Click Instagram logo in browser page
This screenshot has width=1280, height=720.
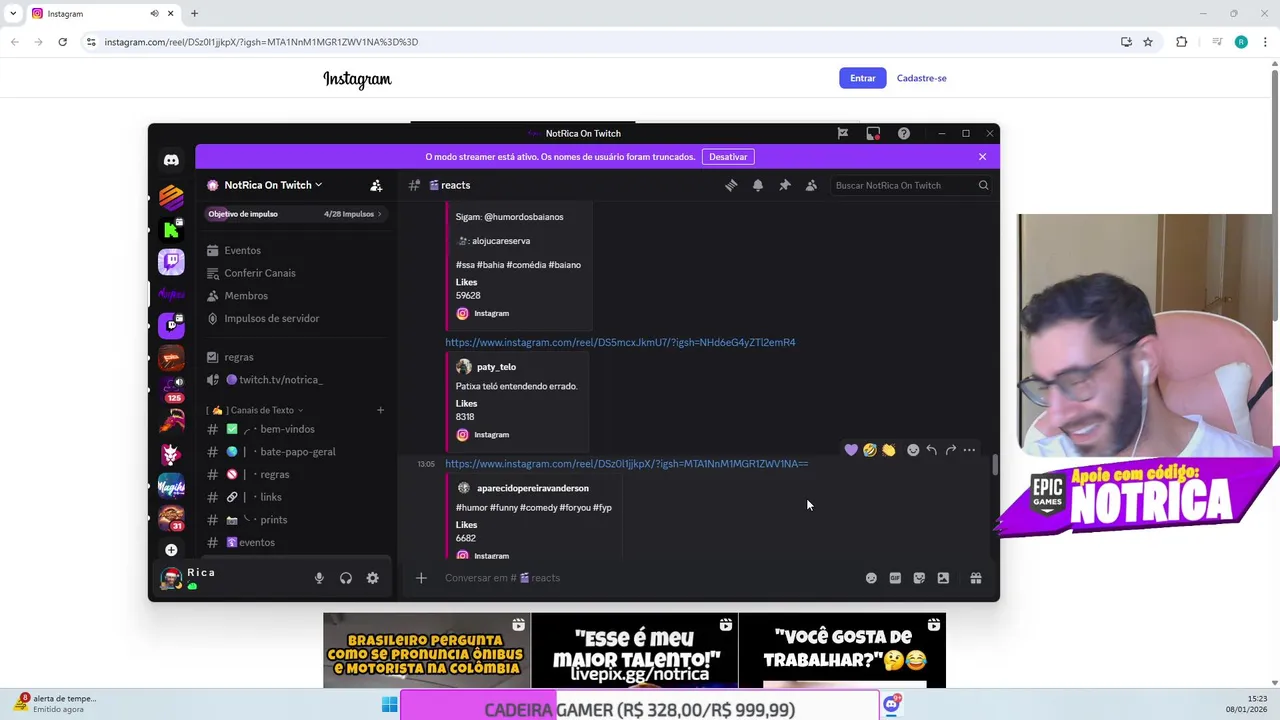[357, 79]
